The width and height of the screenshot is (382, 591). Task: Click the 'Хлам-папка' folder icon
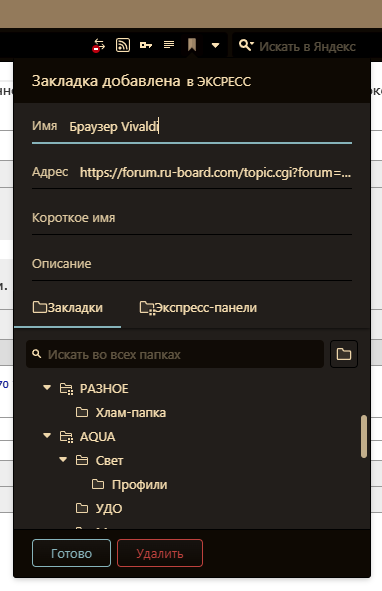(82, 412)
